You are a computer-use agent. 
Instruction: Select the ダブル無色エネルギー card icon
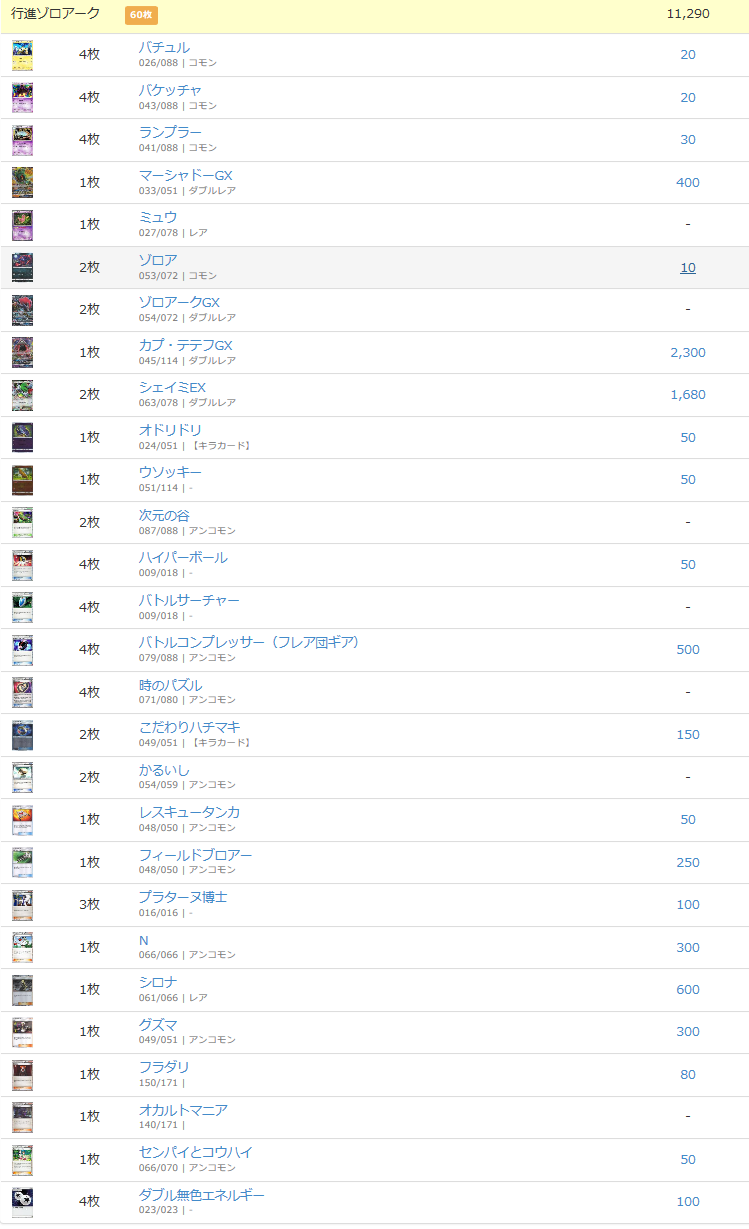(x=22, y=1201)
